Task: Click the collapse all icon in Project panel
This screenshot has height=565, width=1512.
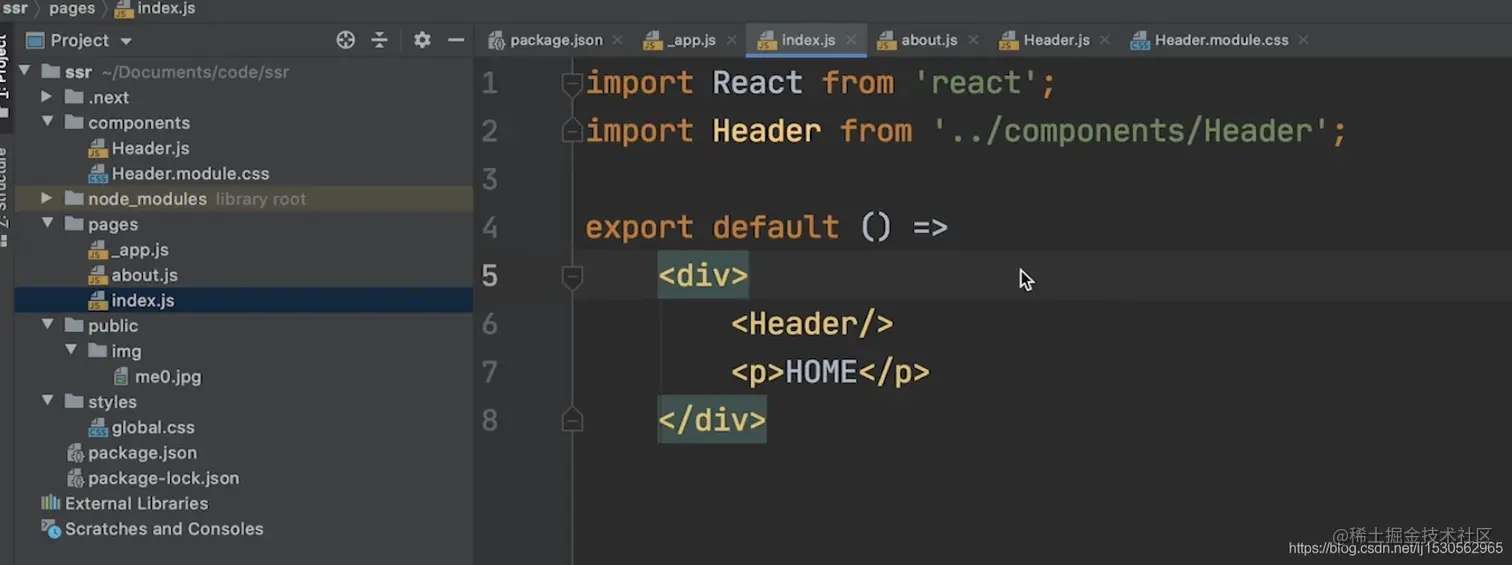Action: pyautogui.click(x=379, y=40)
